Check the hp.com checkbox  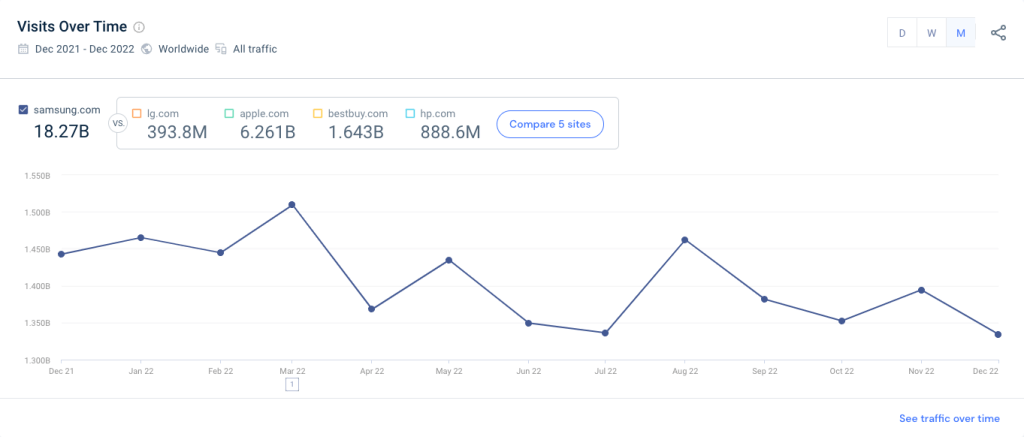(x=410, y=113)
